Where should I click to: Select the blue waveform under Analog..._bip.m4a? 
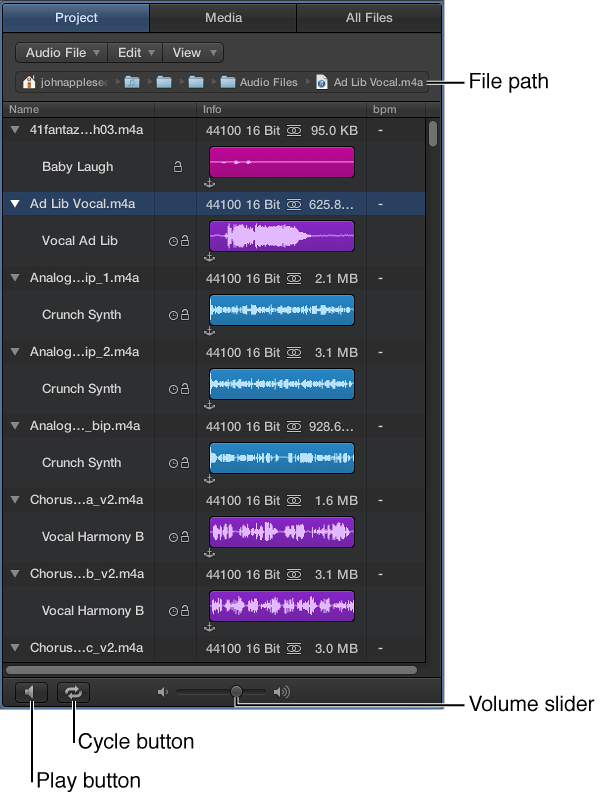pyautogui.click(x=282, y=458)
